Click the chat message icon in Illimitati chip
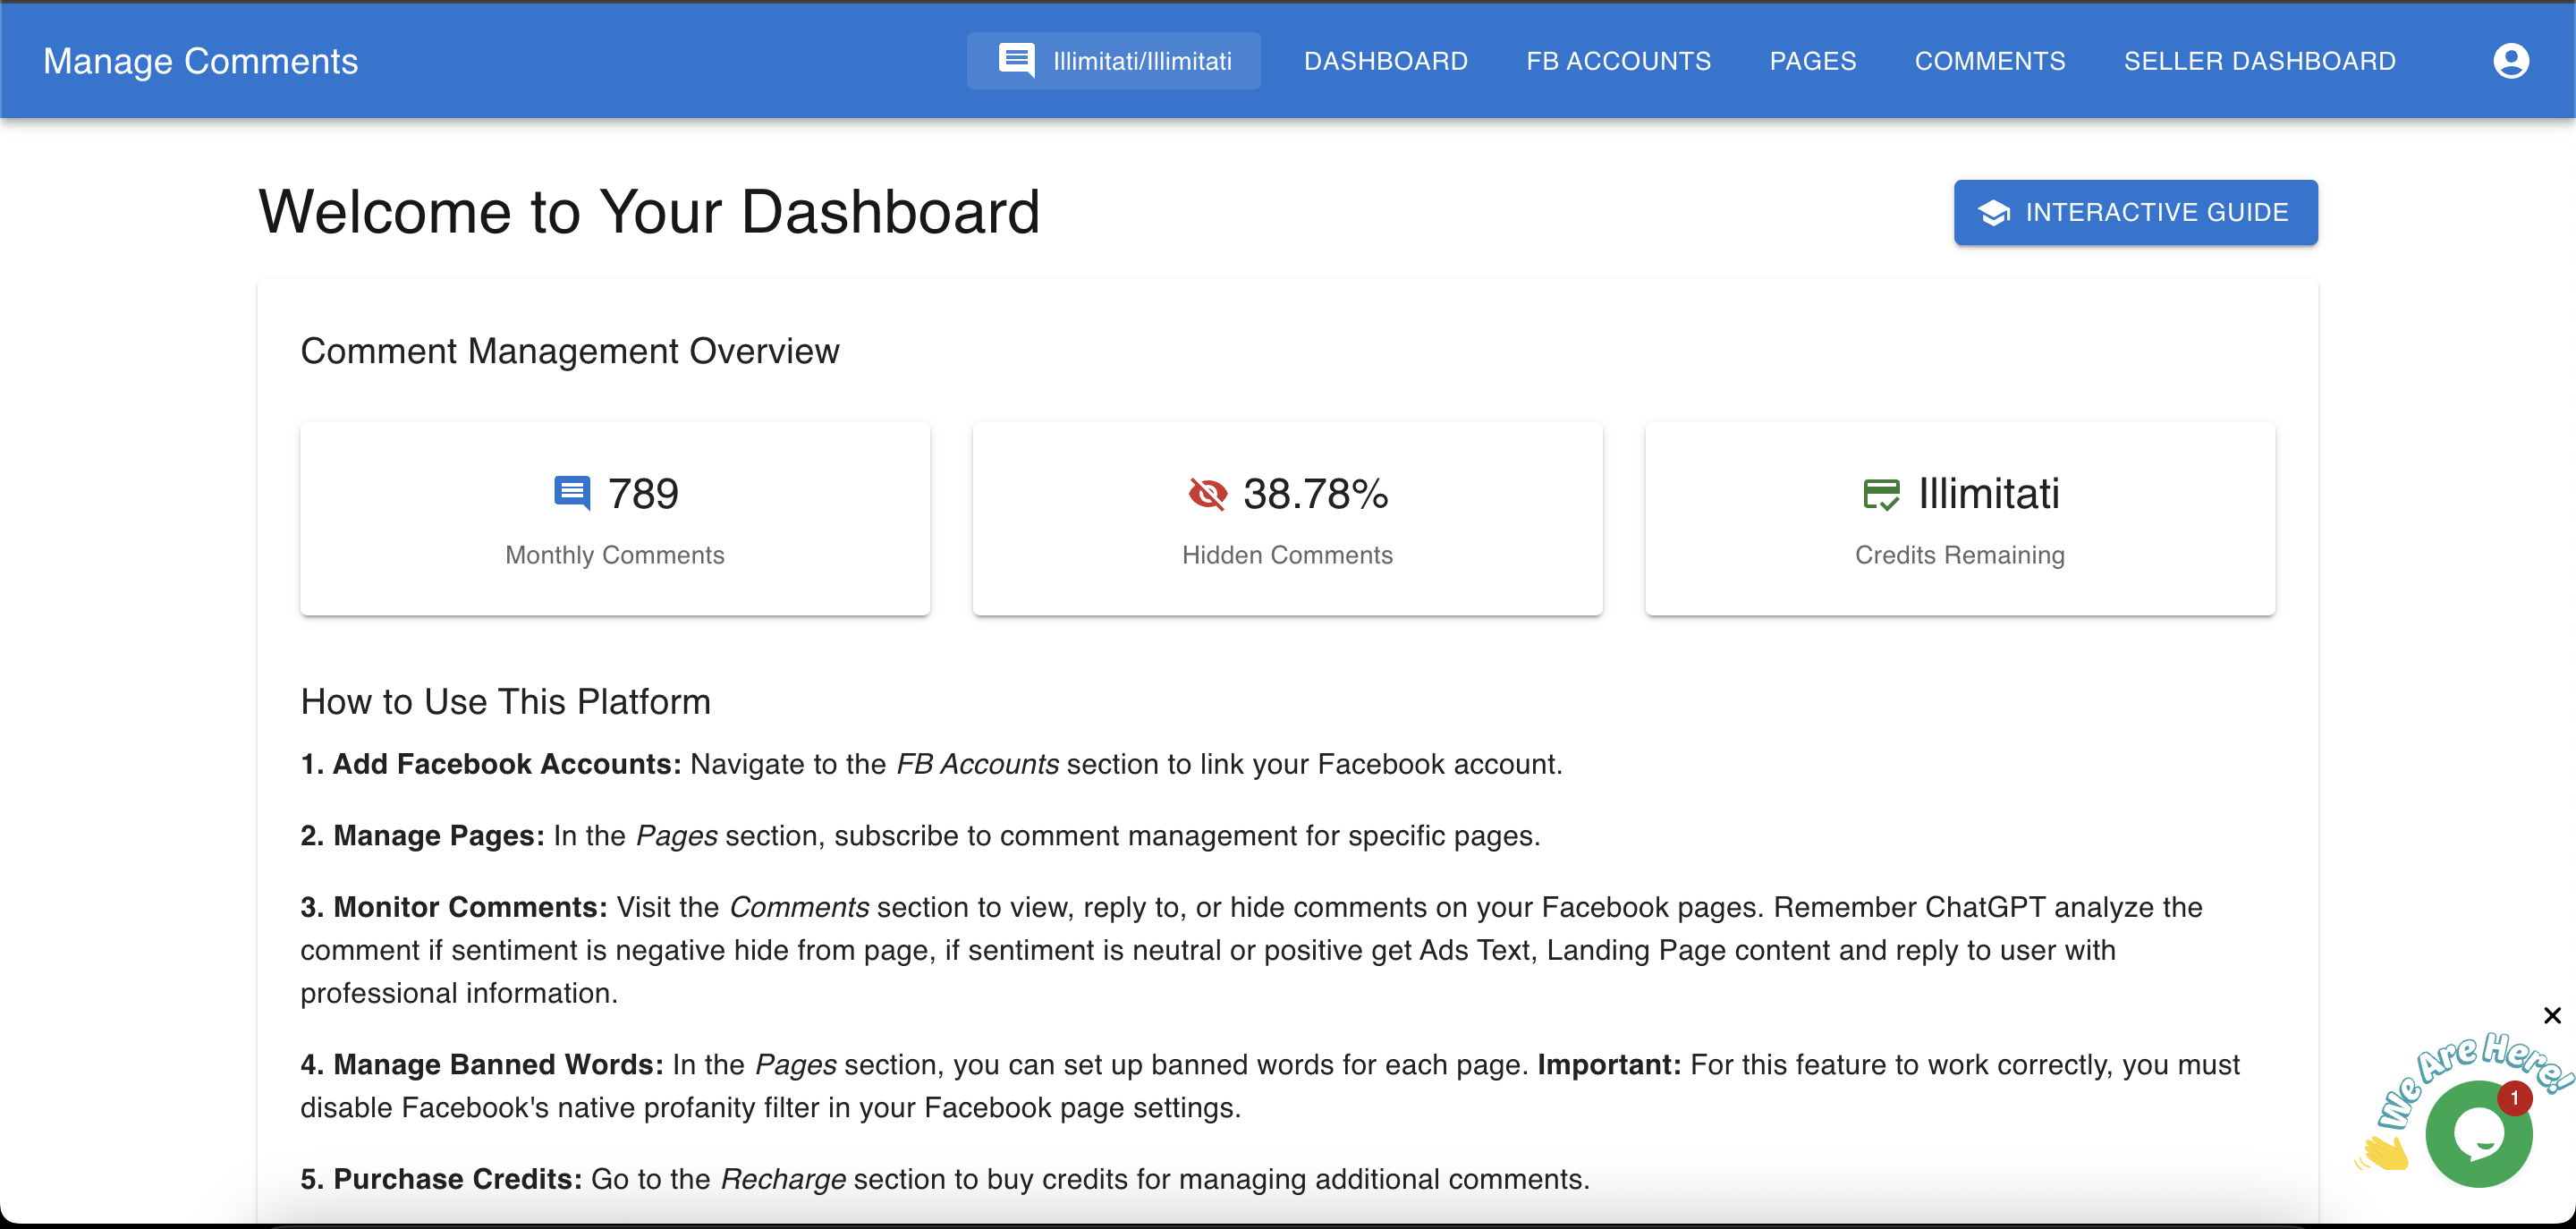The image size is (2576, 1229). [x=1016, y=60]
